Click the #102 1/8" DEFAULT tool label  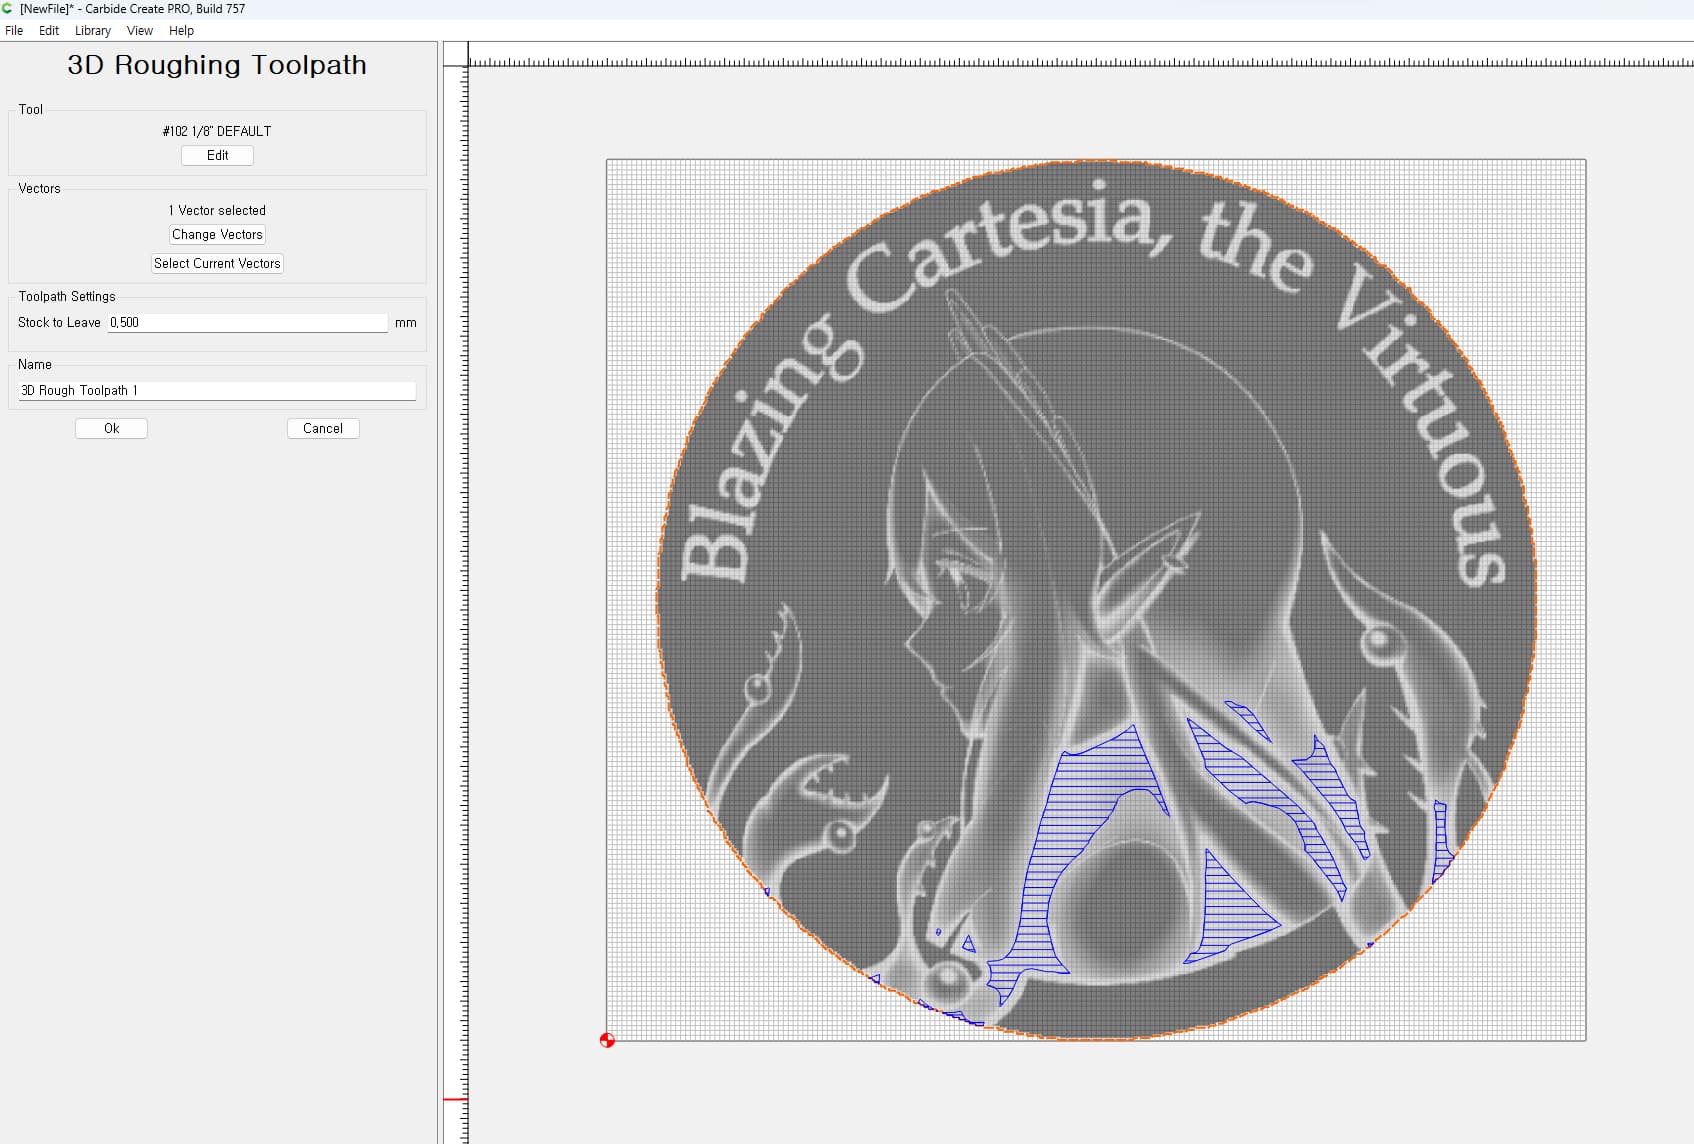[216, 130]
